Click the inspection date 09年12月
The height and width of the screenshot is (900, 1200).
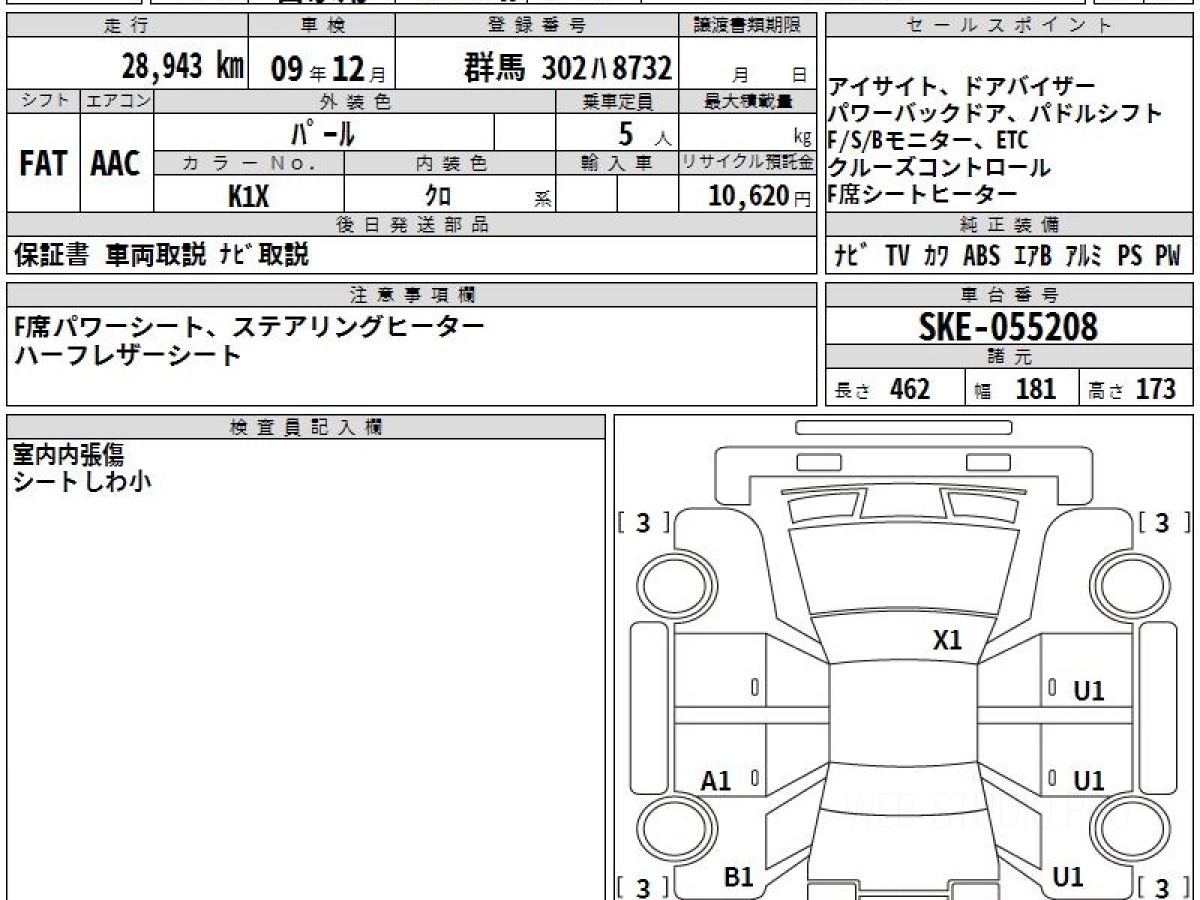pyautogui.click(x=328, y=69)
